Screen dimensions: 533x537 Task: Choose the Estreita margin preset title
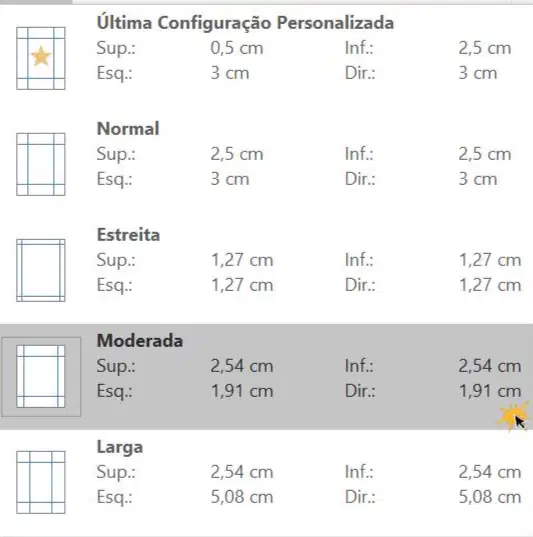click(128, 235)
